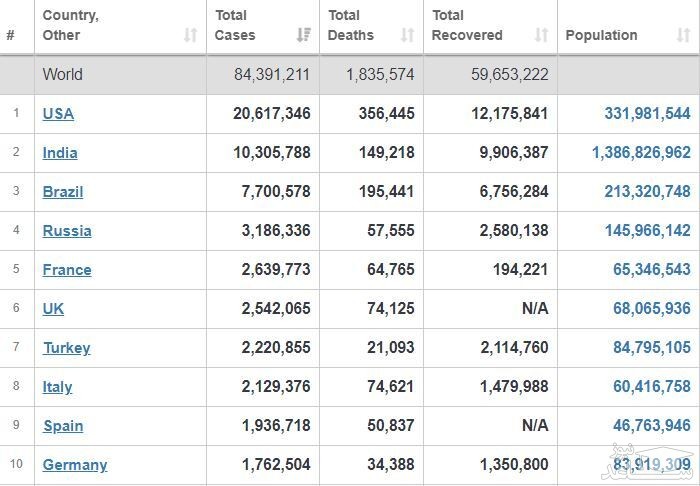Viewport: 700px width, 486px height.
Task: Open the UK country link
Action: [x=54, y=309]
